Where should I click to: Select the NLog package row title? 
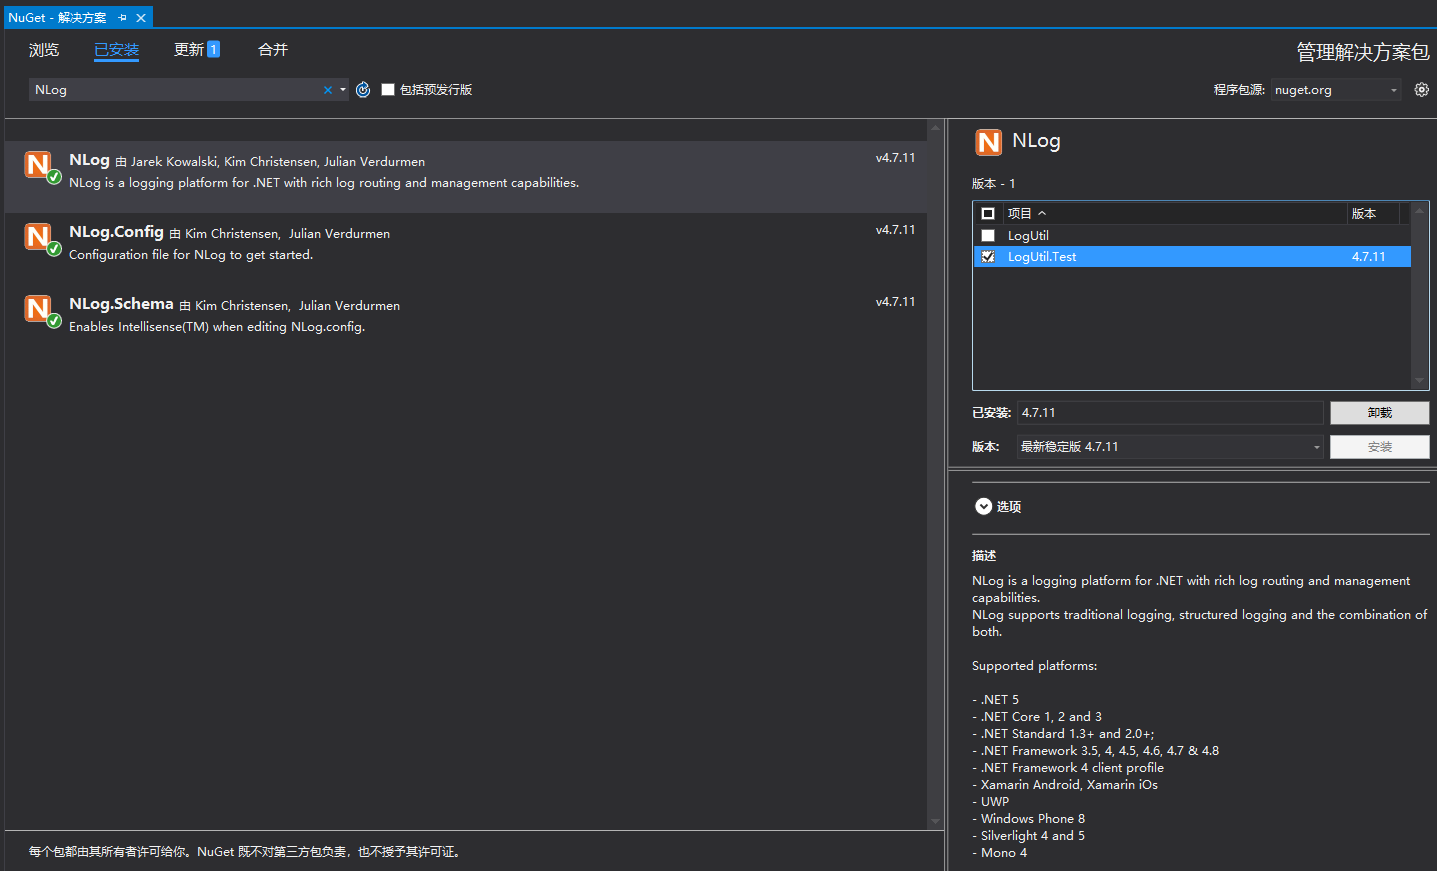[x=89, y=160]
